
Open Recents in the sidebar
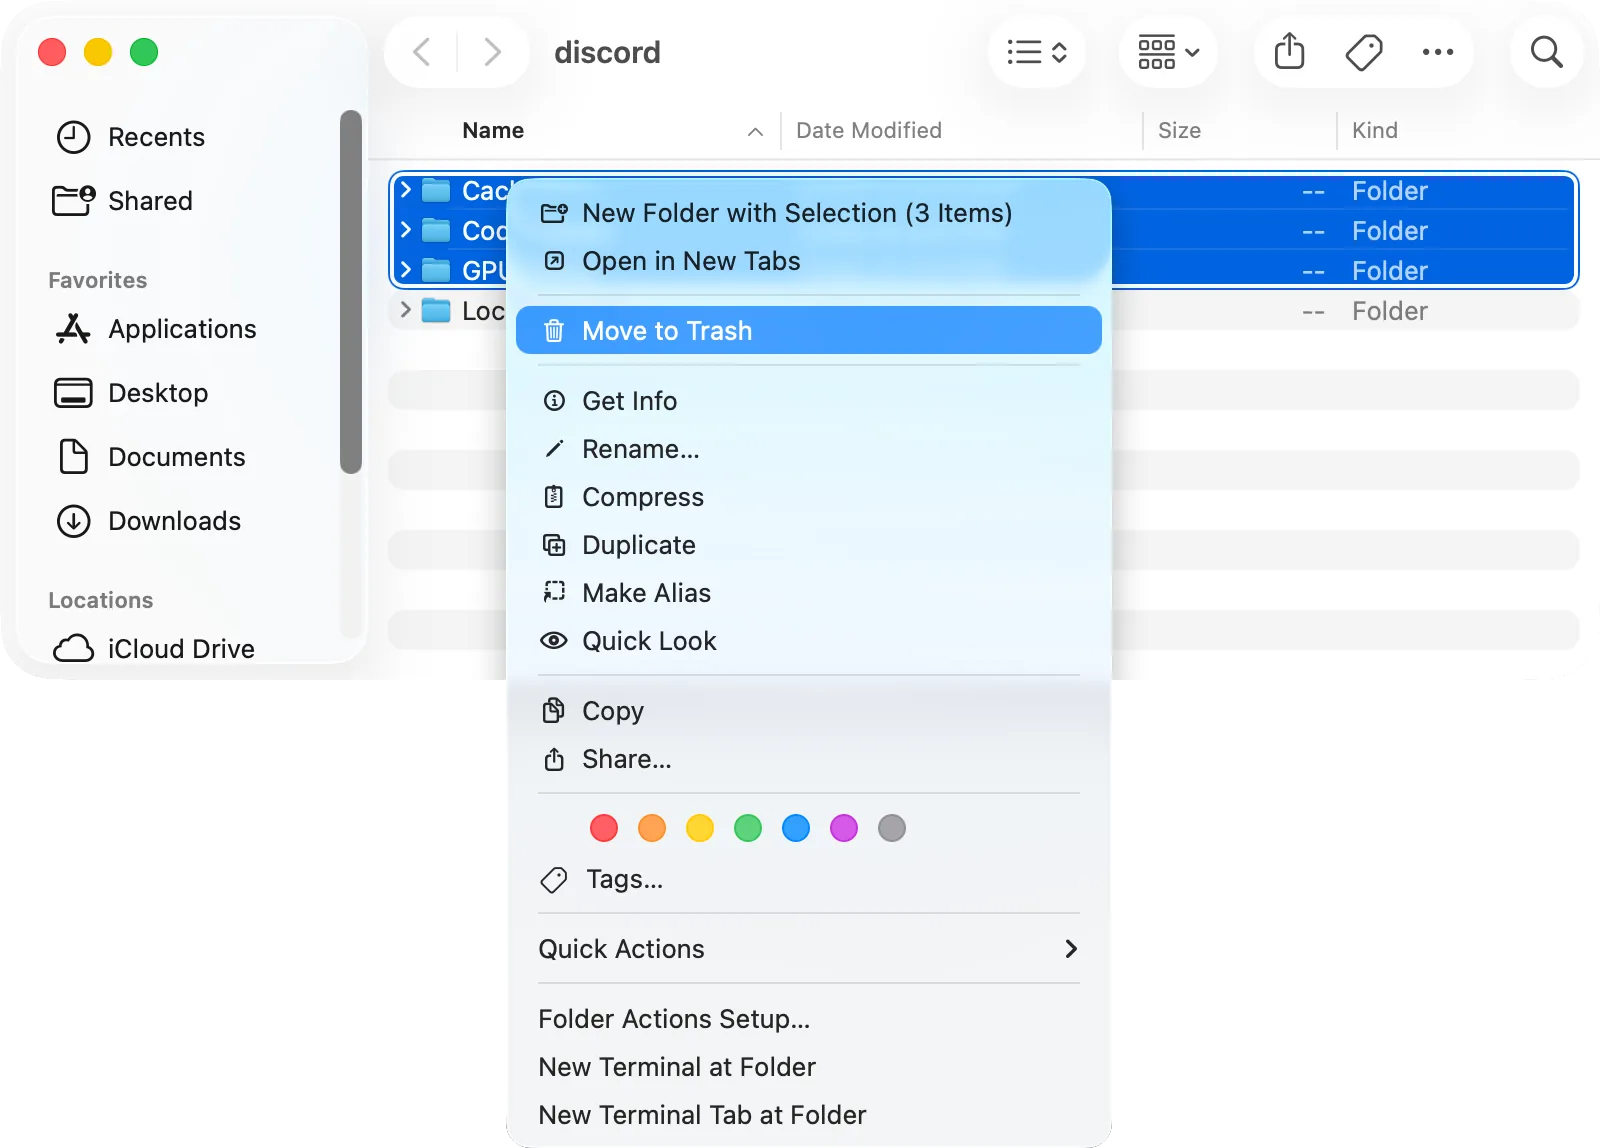click(x=130, y=137)
